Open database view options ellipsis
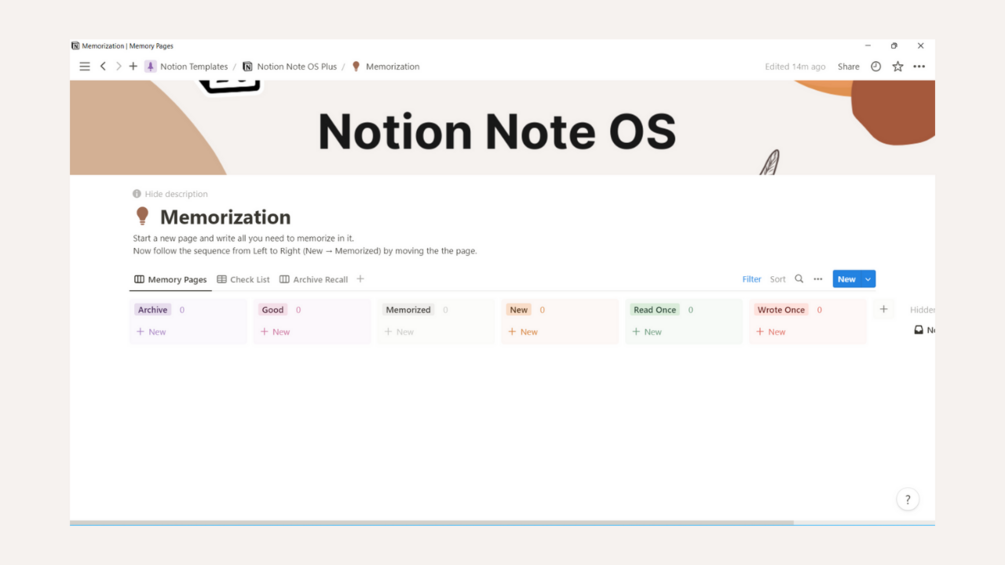 pos(818,279)
